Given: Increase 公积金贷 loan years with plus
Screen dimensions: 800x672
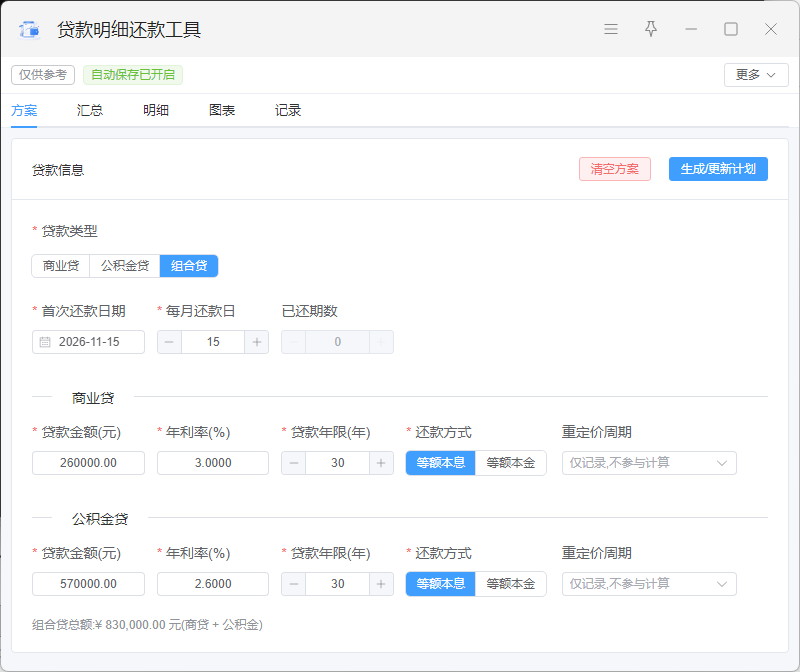Looking at the screenshot, I should point(381,584).
